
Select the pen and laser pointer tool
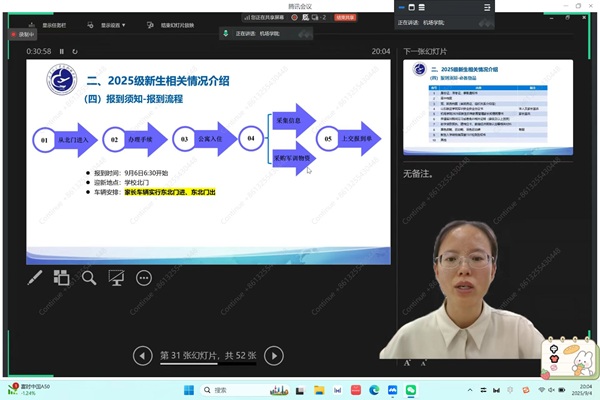pos(34,278)
